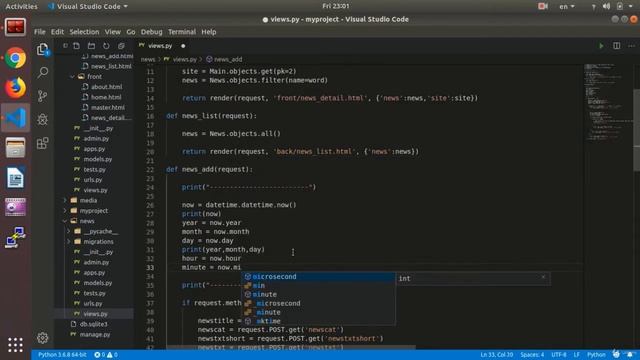Open the File menu
The height and width of the screenshot is (360, 640).
40,32
